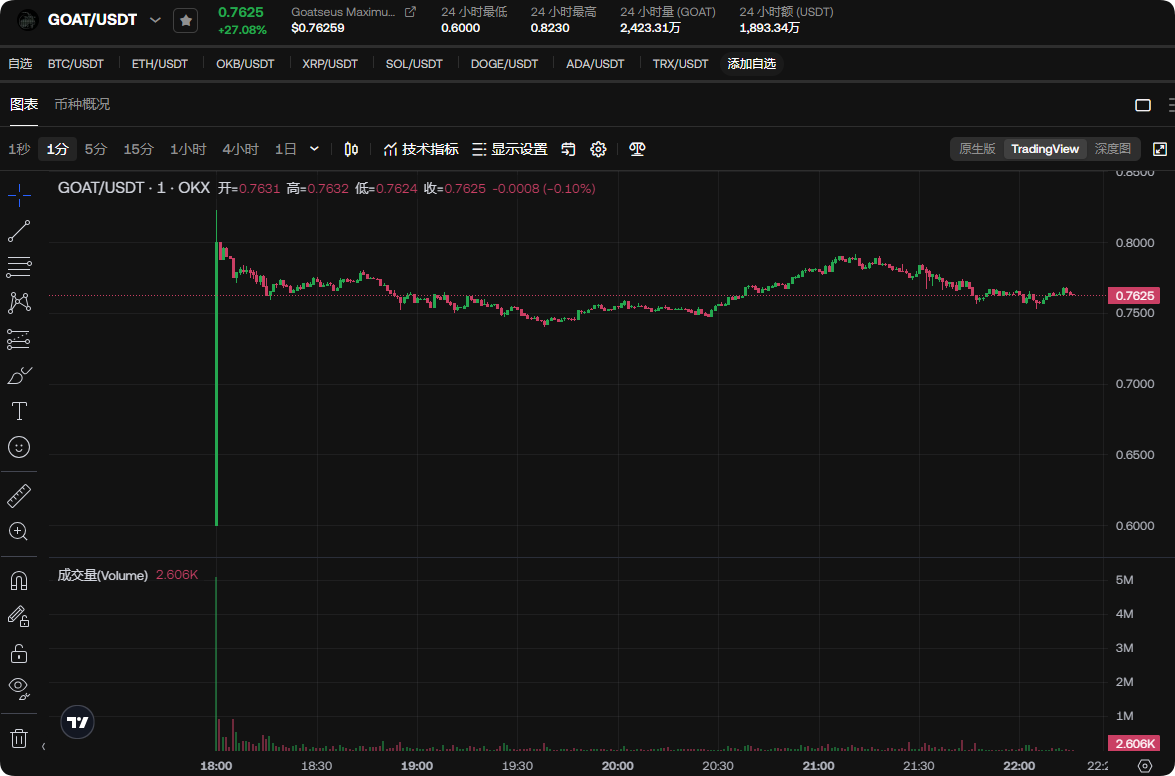Image resolution: width=1175 pixels, height=776 pixels.
Task: Expand more time interval options
Action: pyautogui.click(x=314, y=149)
